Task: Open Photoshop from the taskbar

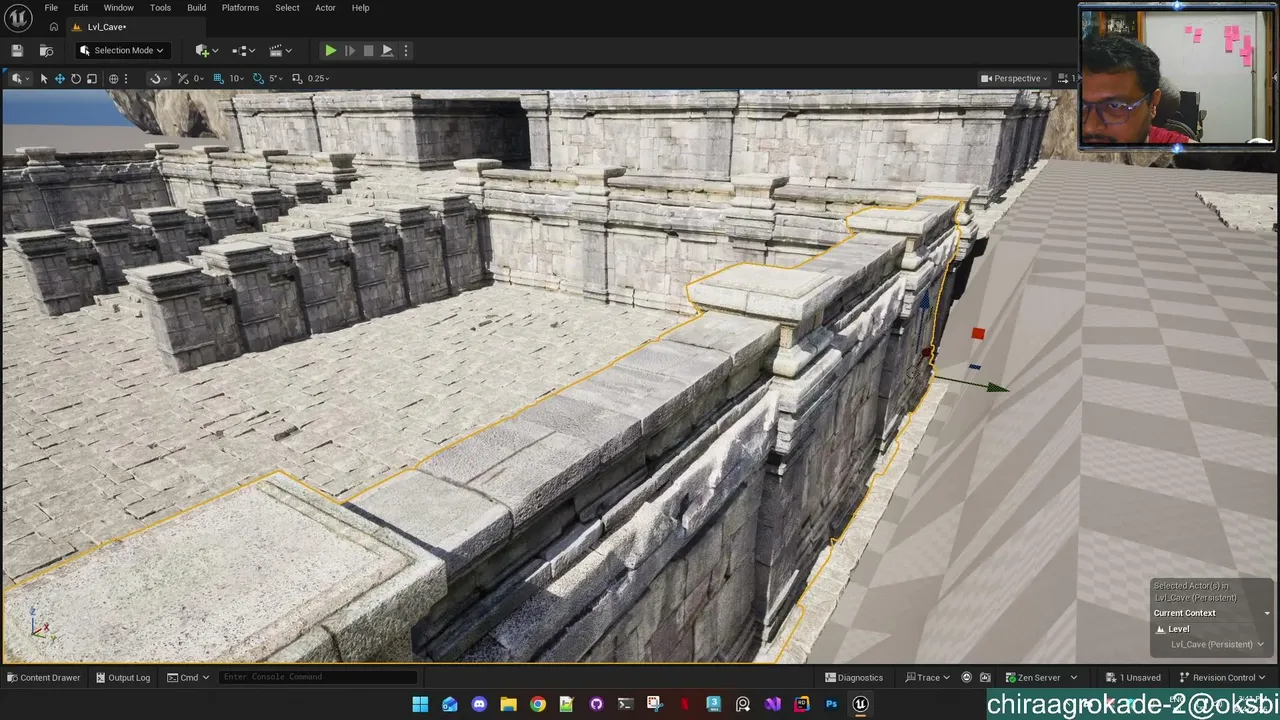Action: pos(831,704)
